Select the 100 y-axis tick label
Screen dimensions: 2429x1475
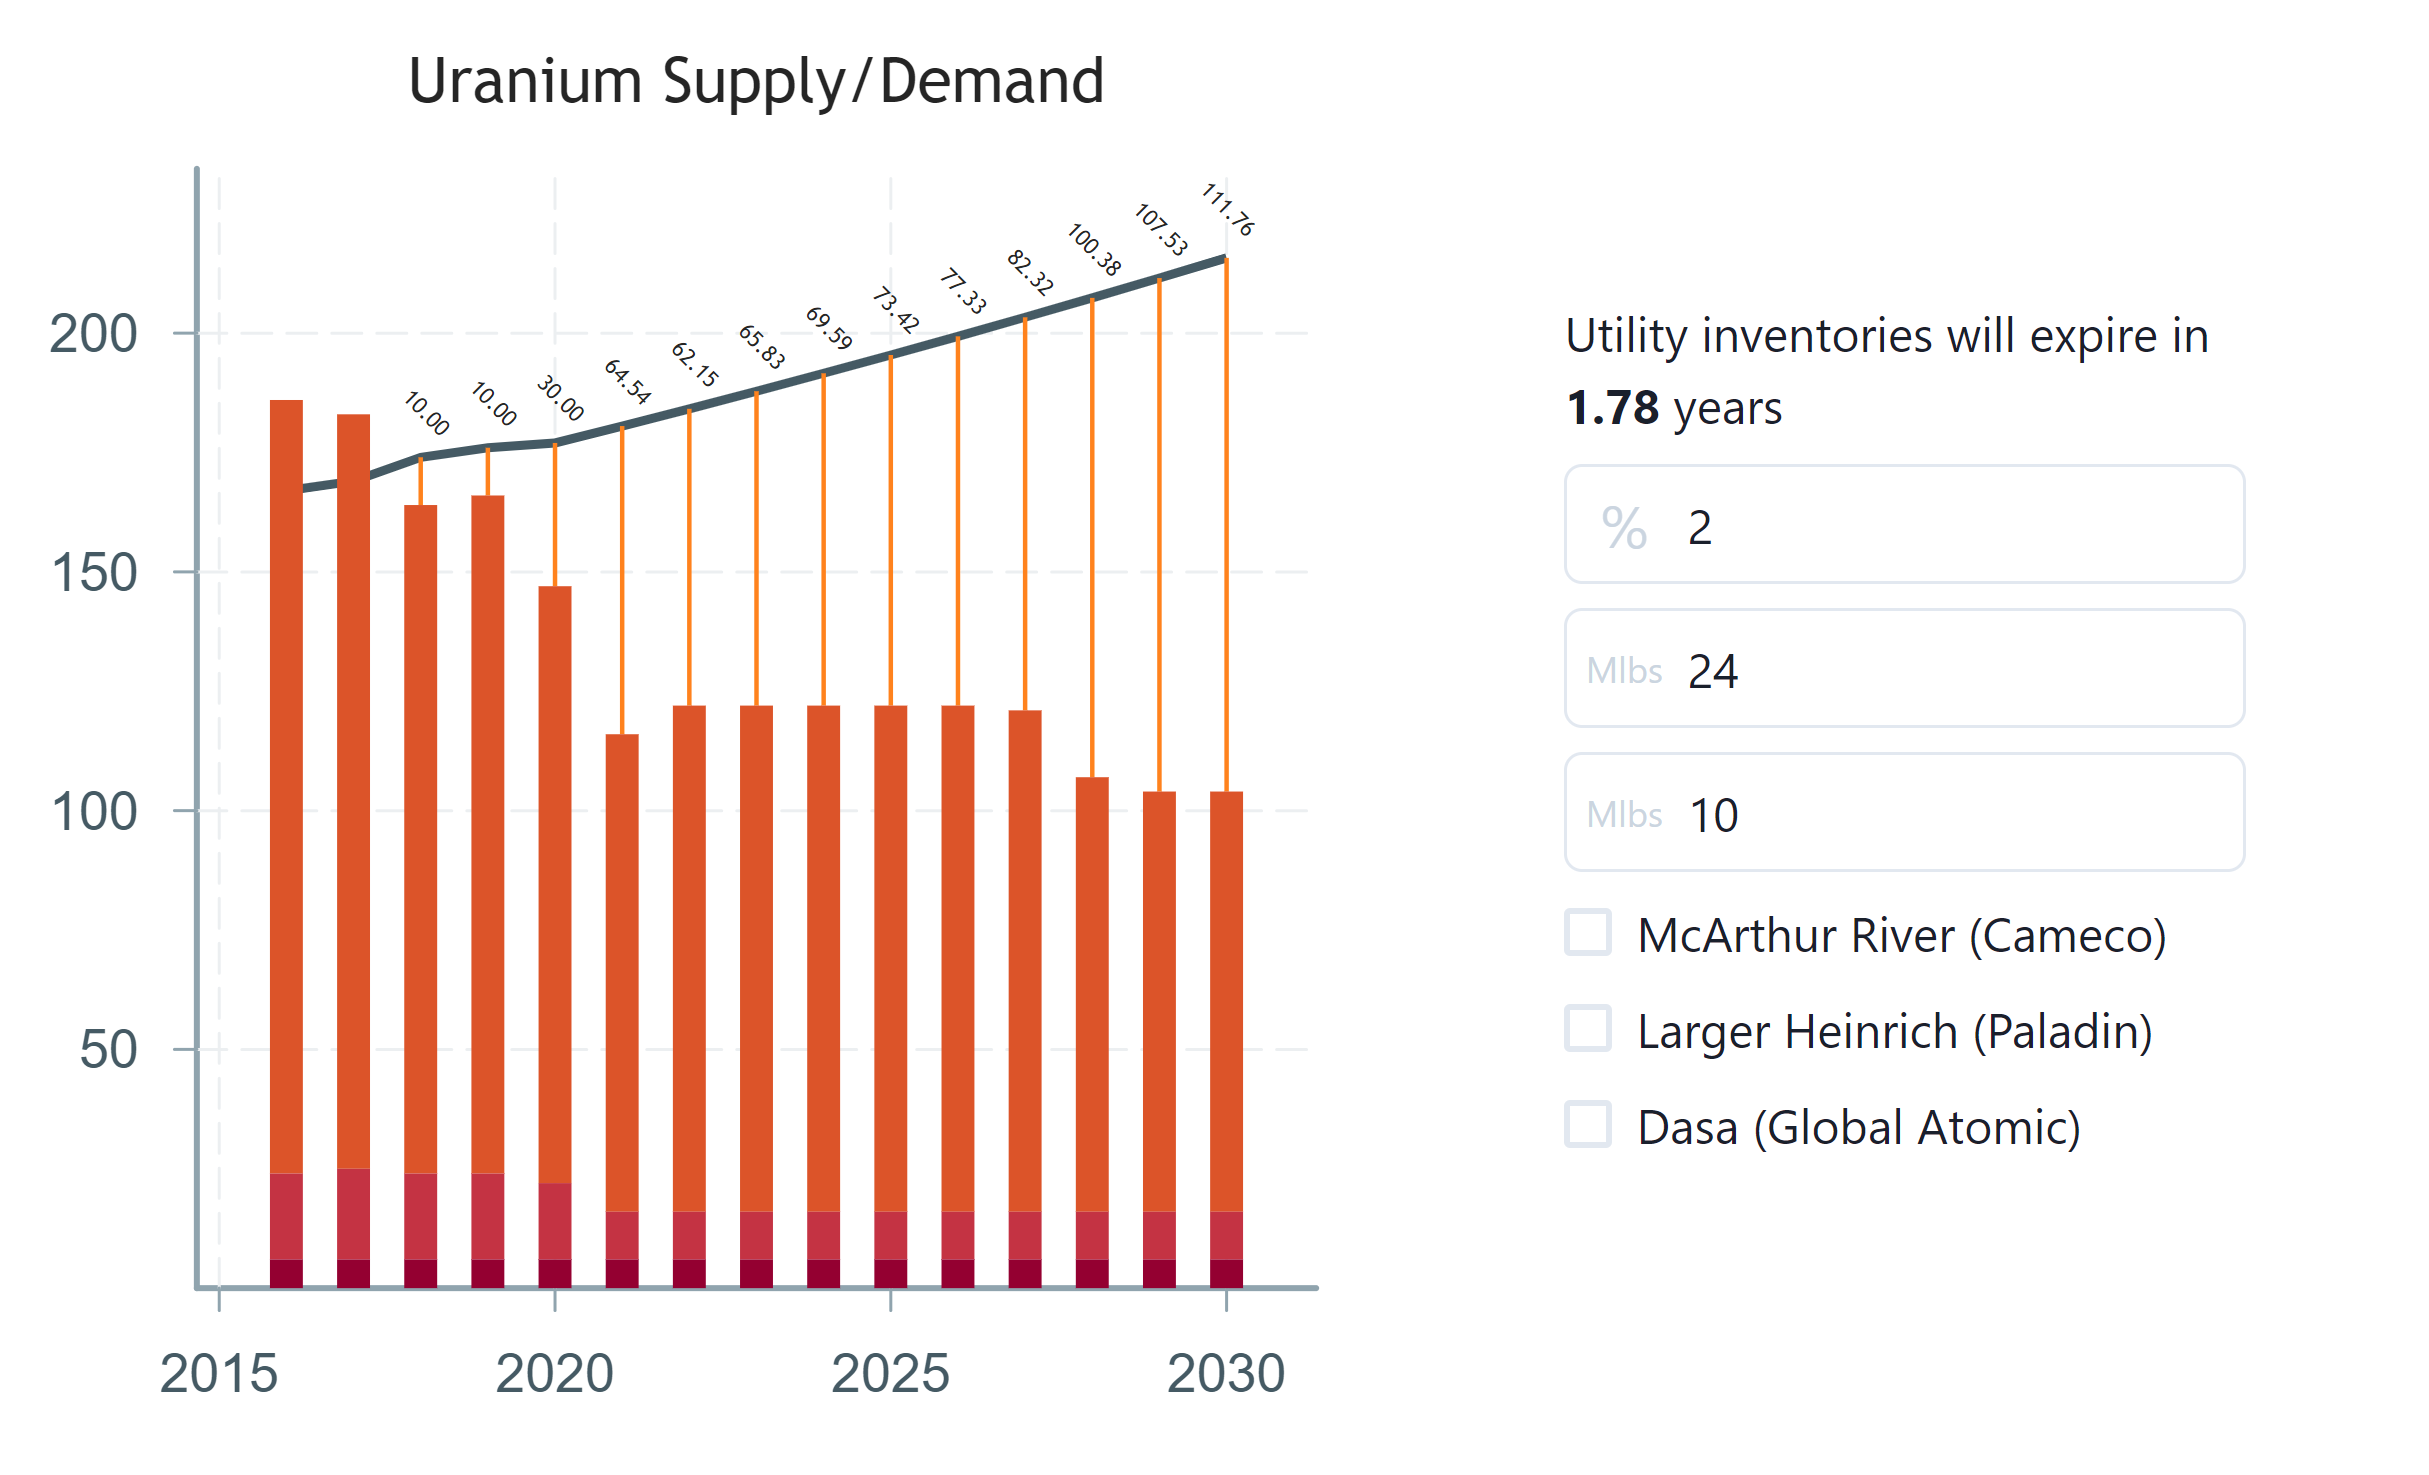93,812
